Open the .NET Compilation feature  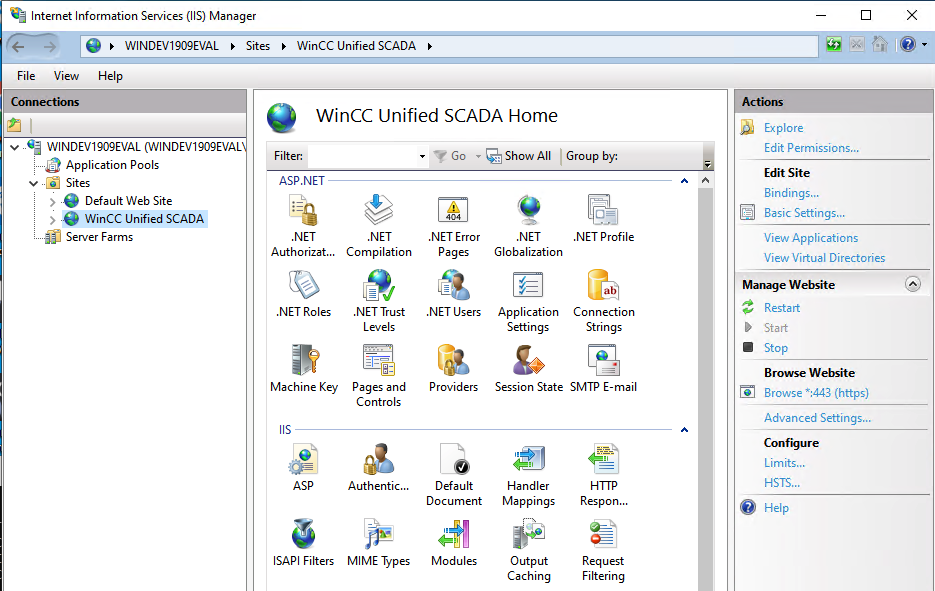click(379, 226)
